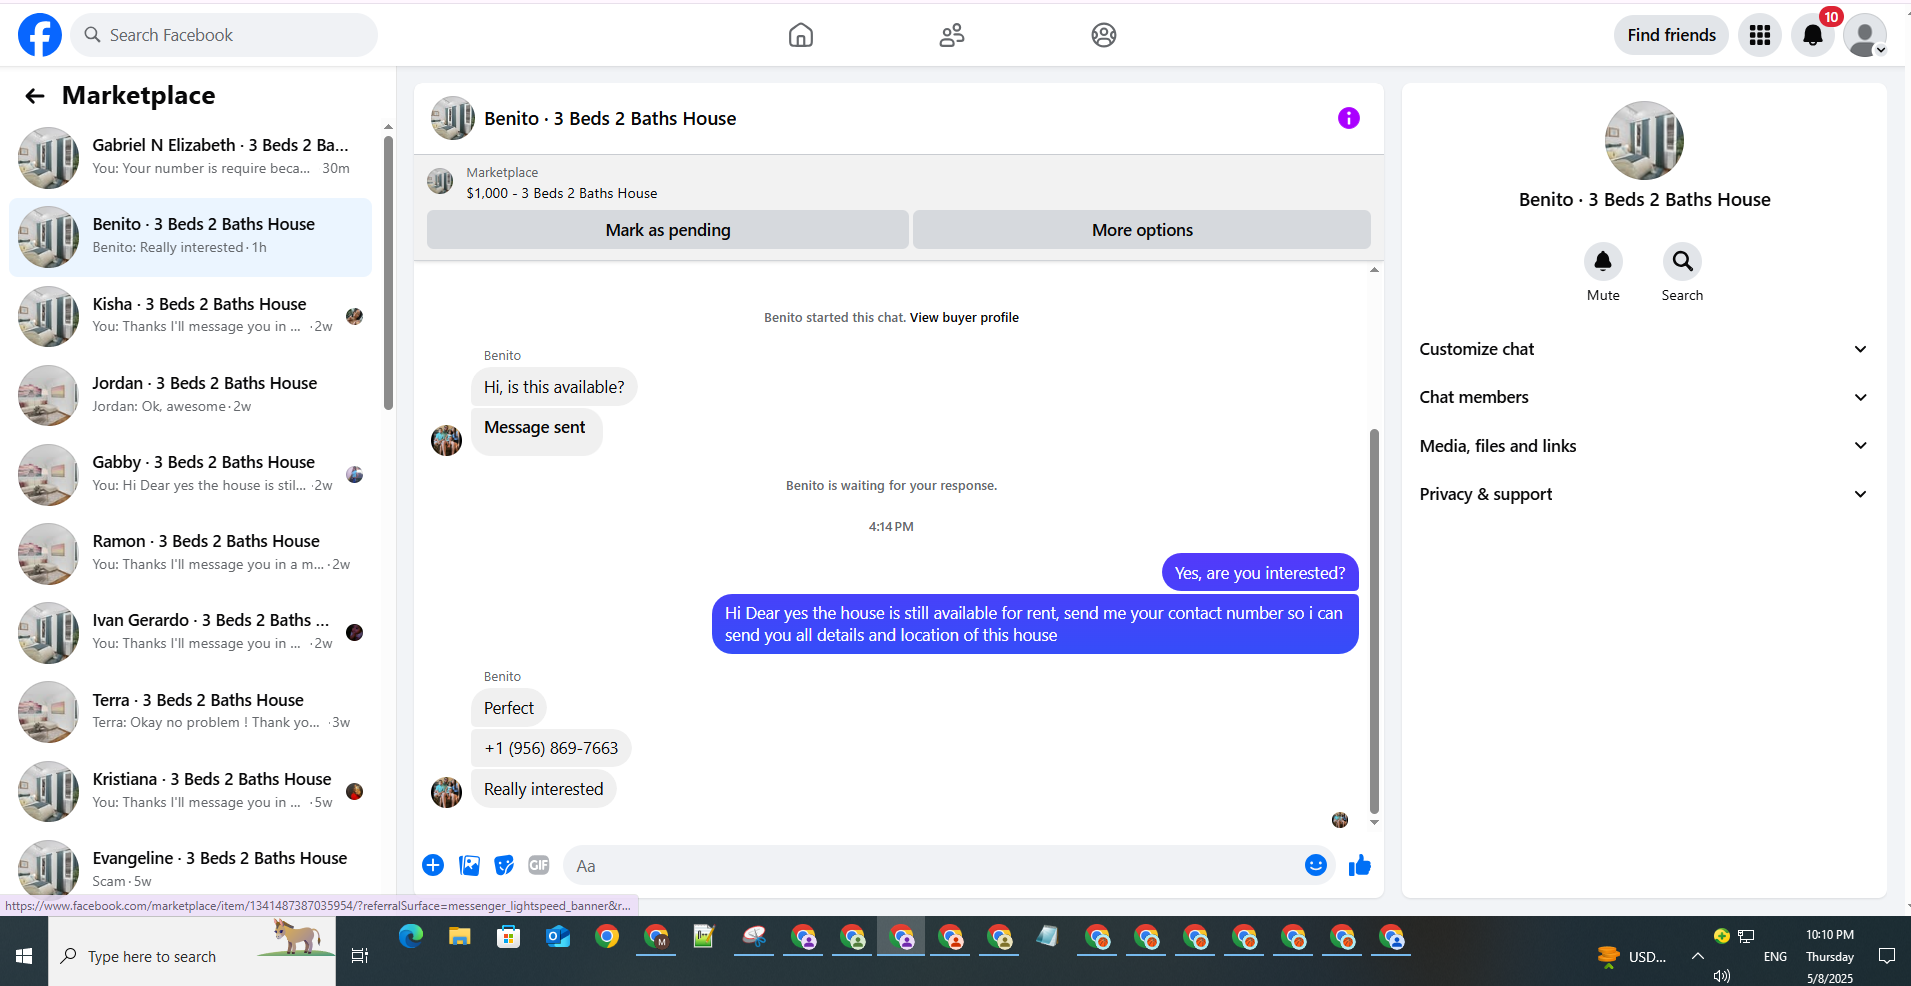Attach a photo with the image icon
Viewport: 1911px width, 986px height.
[x=469, y=865]
